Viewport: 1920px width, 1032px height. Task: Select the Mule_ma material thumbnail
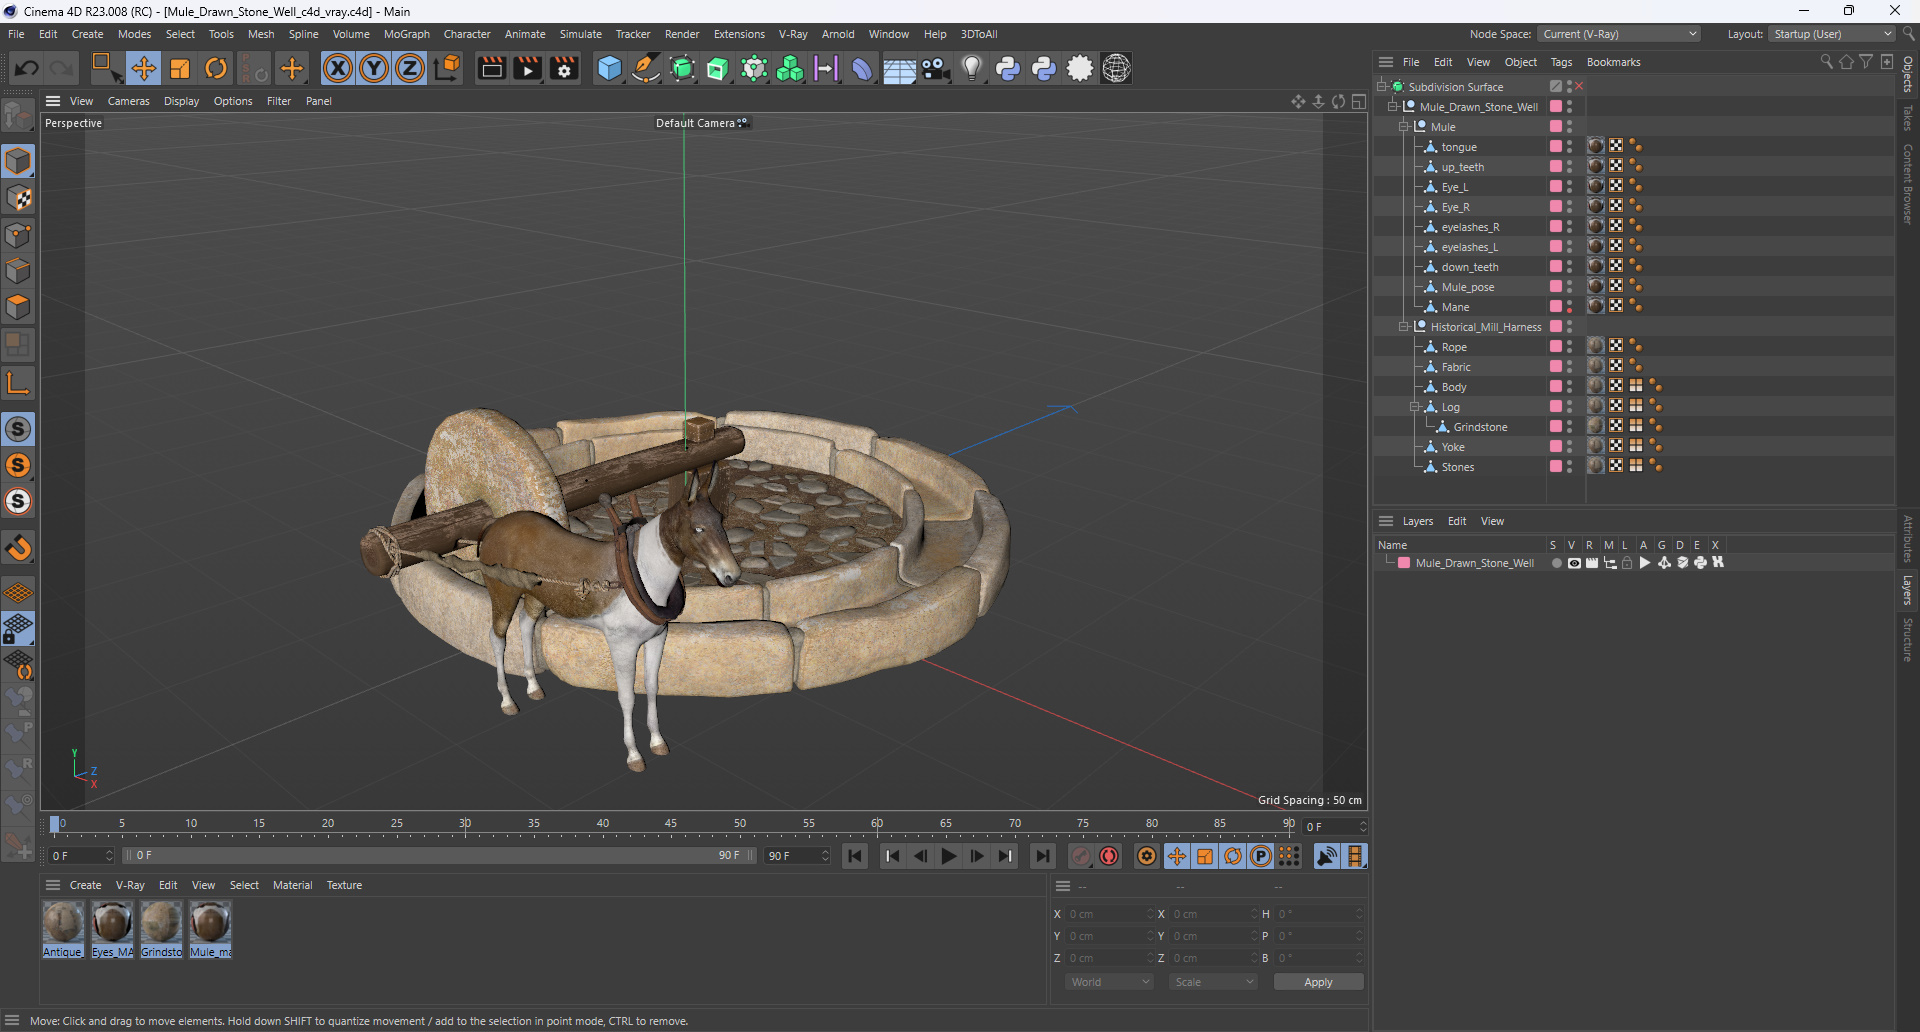pyautogui.click(x=210, y=929)
